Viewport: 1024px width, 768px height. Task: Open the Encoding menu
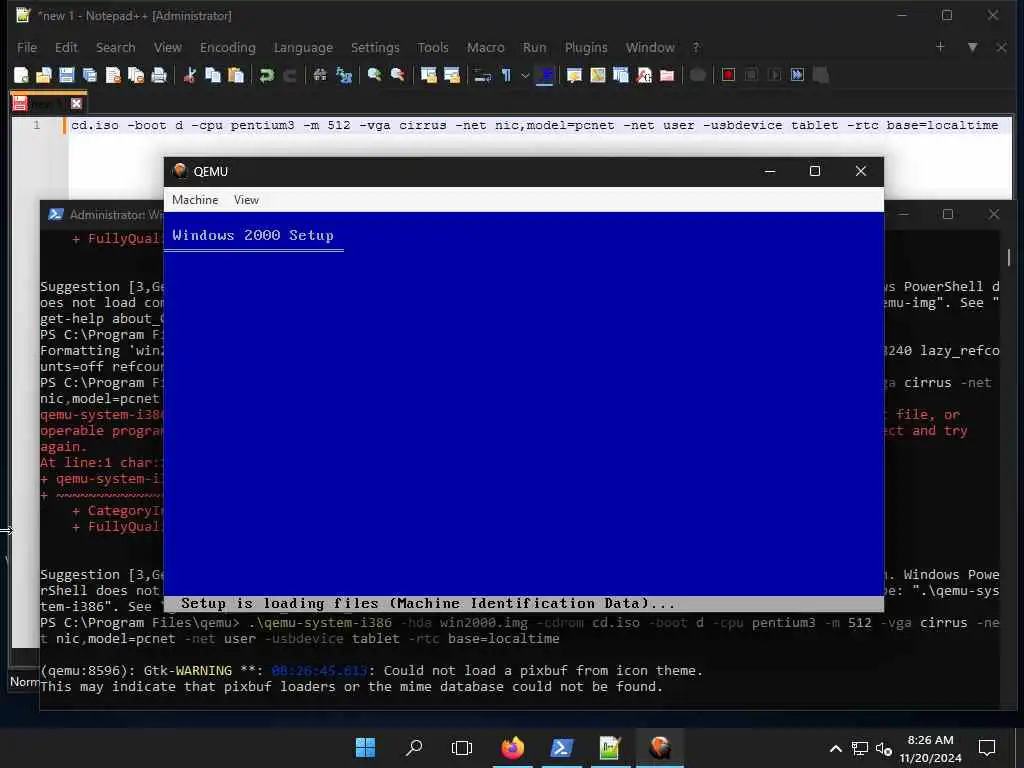coord(228,48)
